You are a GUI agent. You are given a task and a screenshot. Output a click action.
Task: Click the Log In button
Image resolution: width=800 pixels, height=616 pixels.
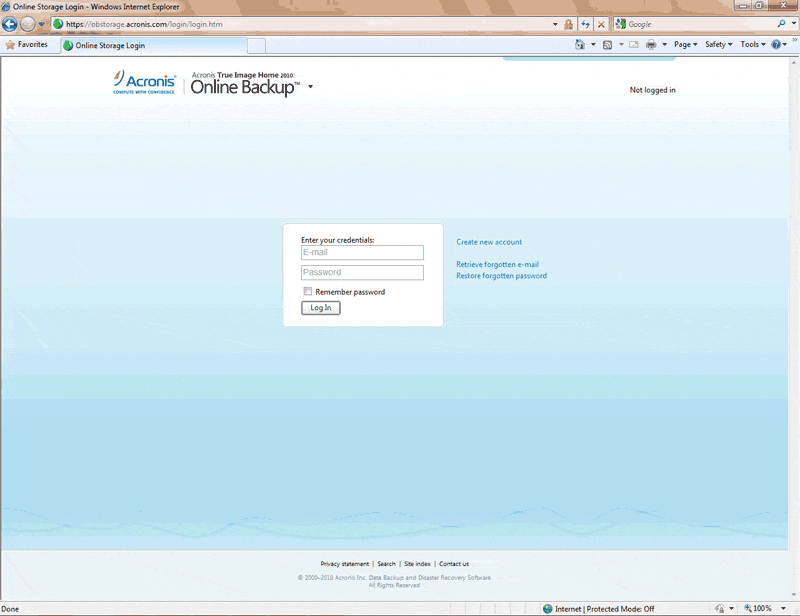[x=320, y=308]
